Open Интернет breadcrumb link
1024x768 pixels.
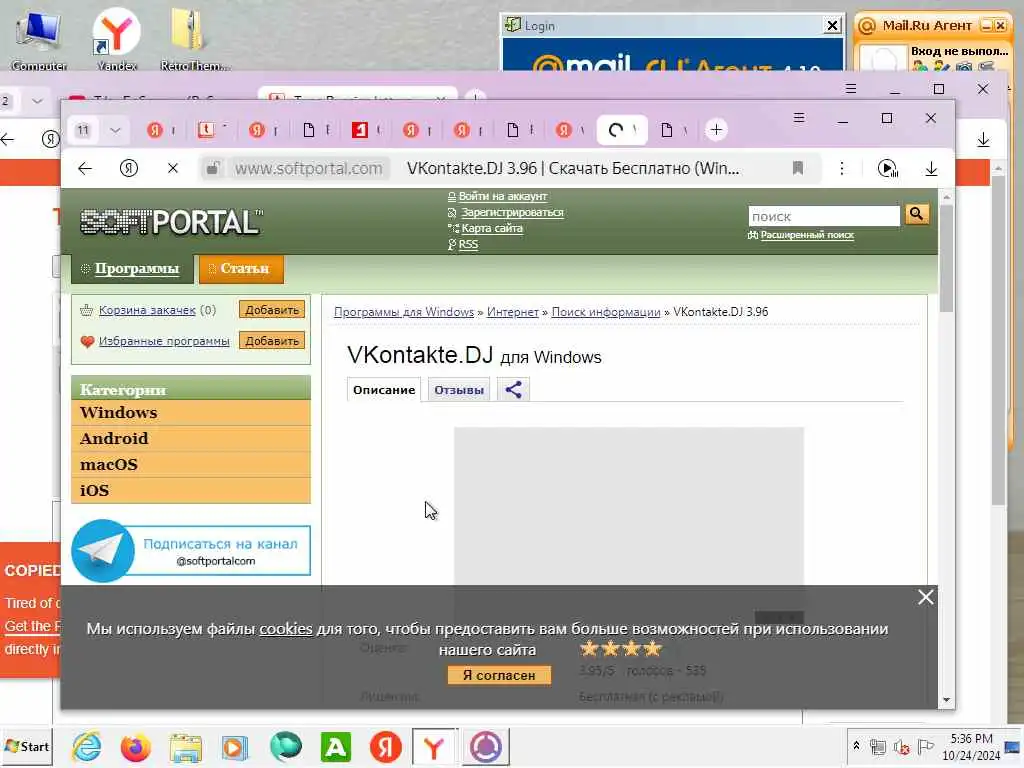[513, 312]
